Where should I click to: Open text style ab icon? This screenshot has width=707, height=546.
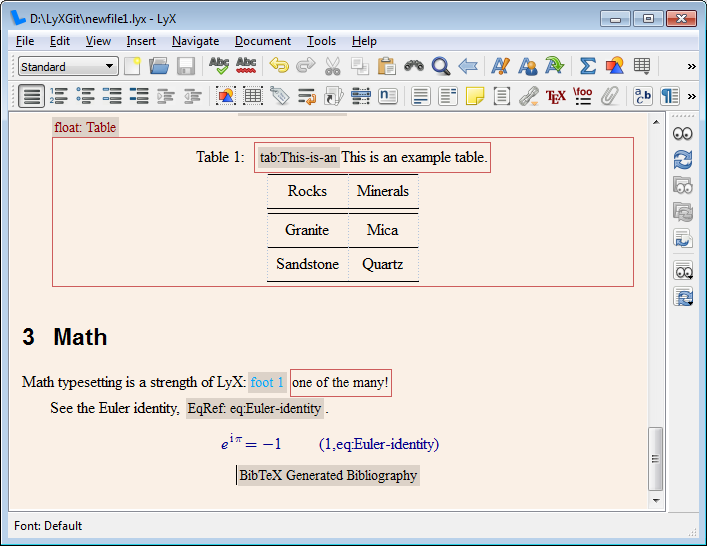pyautogui.click(x=643, y=96)
